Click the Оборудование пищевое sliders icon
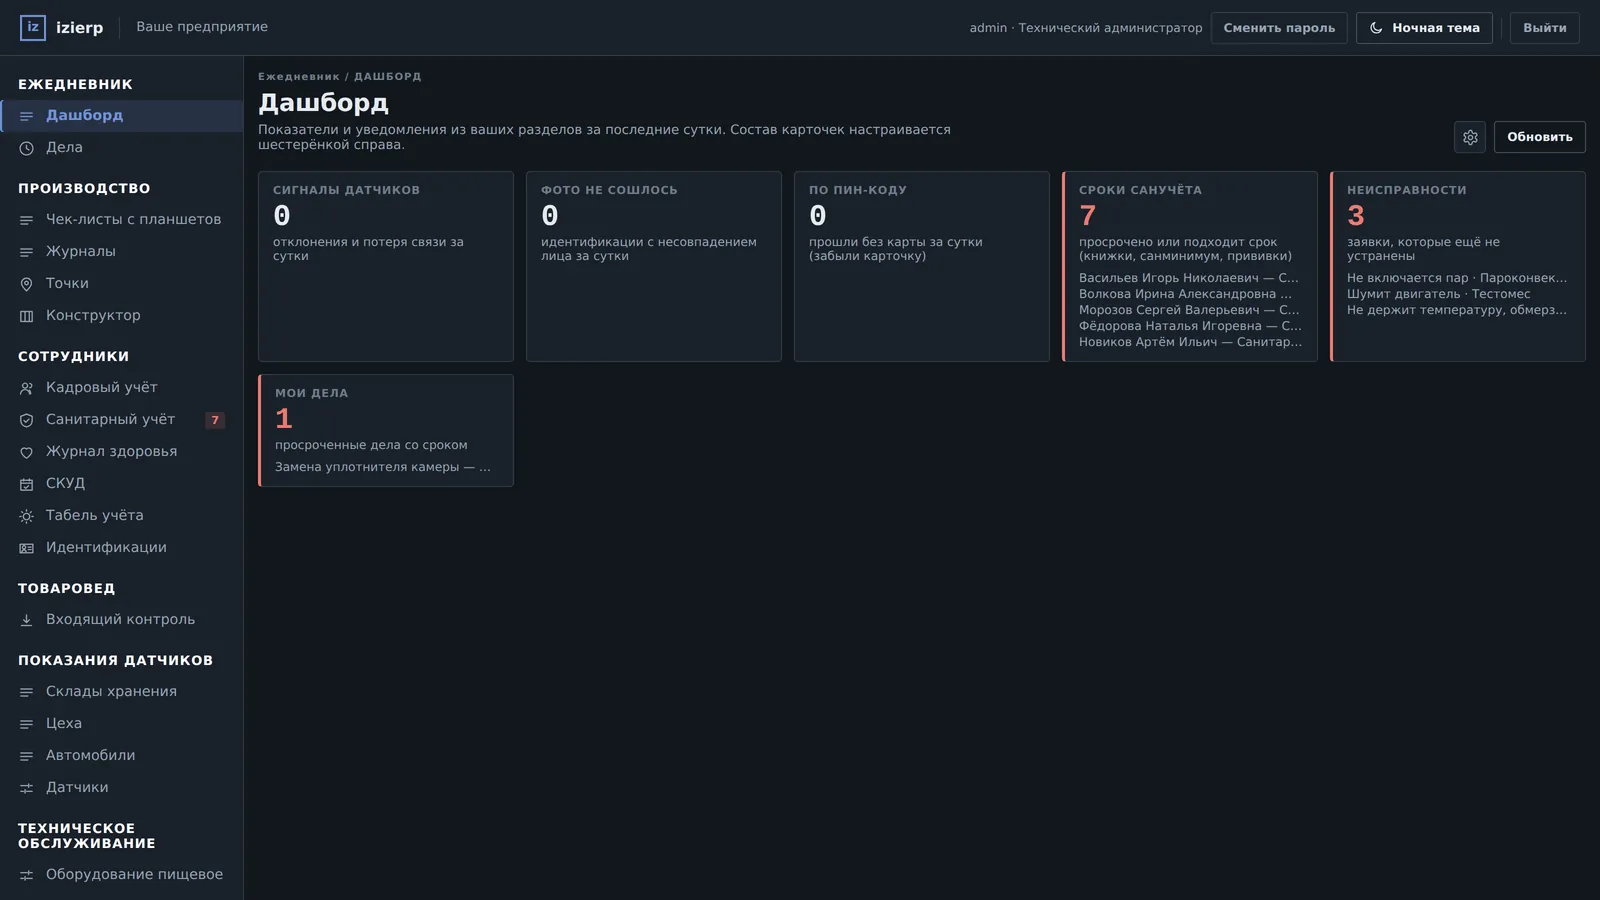 27,875
